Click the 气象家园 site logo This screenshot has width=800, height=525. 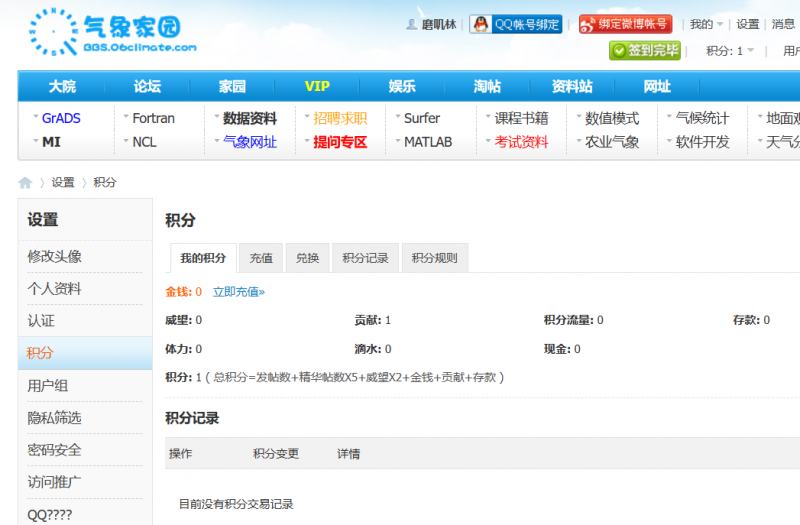point(112,33)
